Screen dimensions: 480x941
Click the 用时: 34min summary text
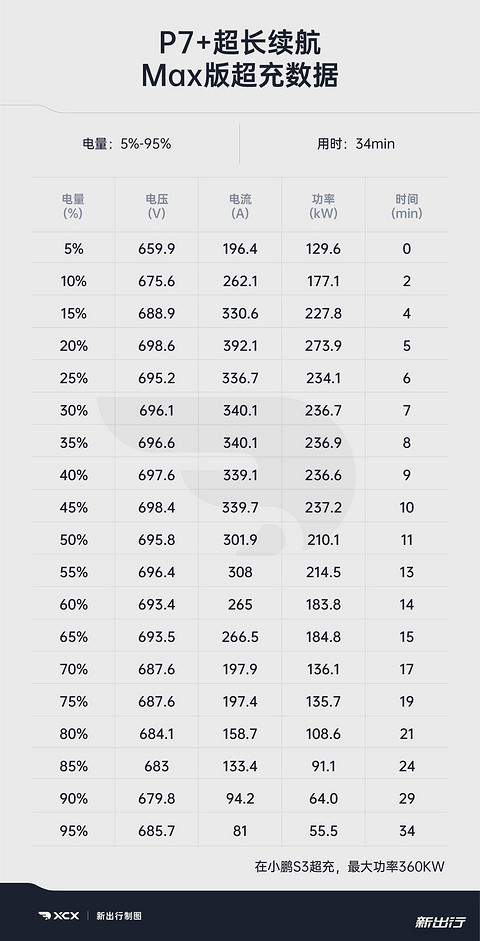[356, 144]
